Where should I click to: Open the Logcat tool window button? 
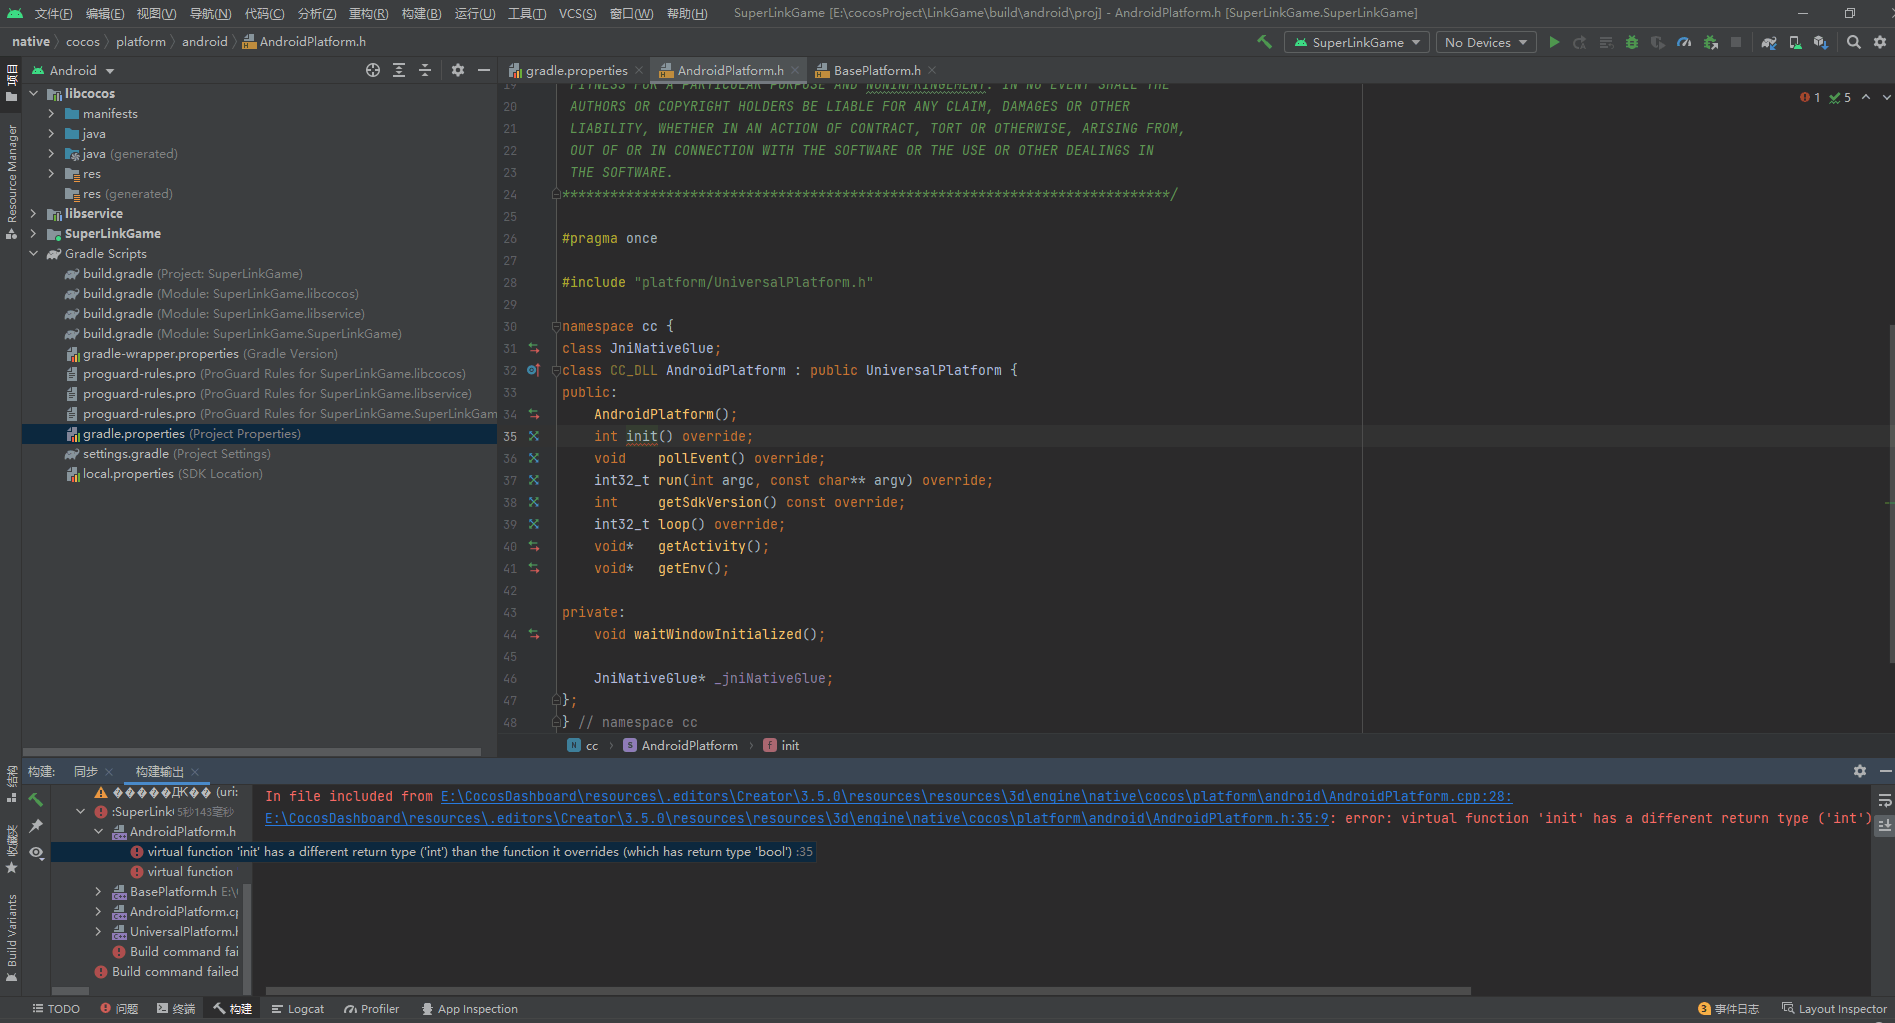[298, 1009]
